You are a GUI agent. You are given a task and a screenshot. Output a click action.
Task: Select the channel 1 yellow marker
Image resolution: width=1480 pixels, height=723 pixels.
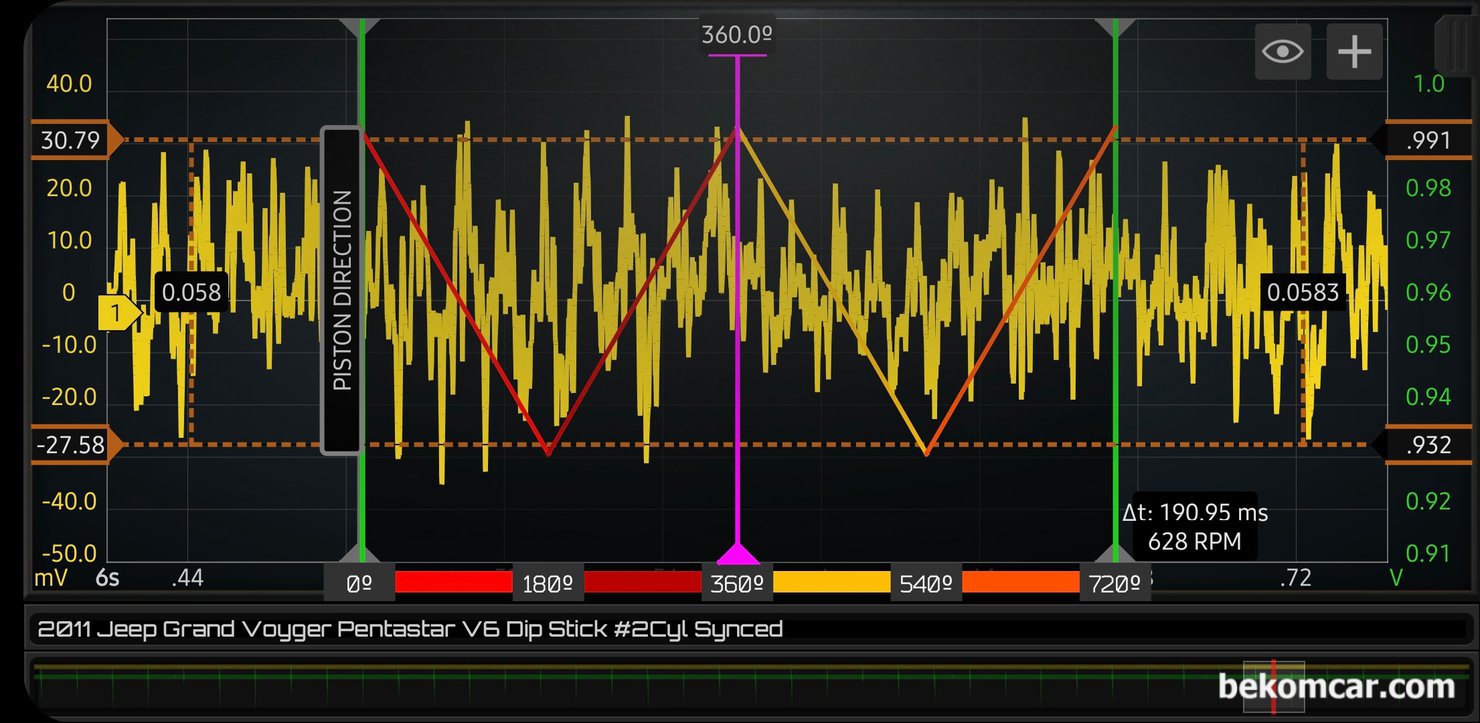(118, 314)
